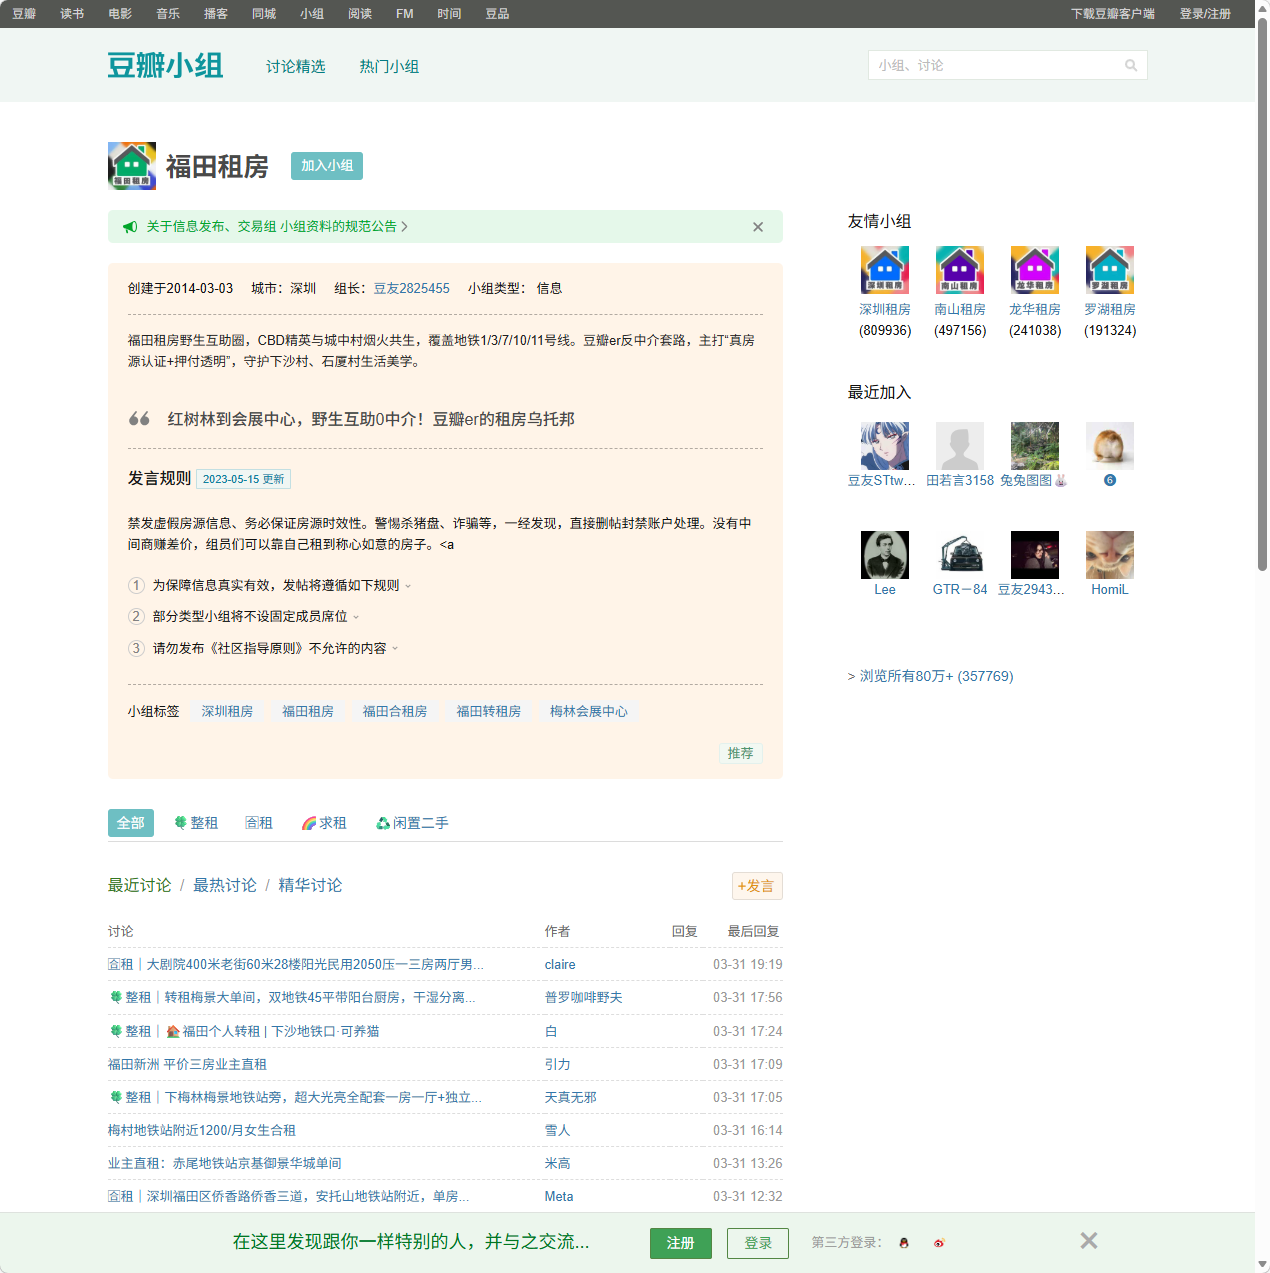Switch to the 最热讨论 tab
The image size is (1270, 1273).
point(224,886)
